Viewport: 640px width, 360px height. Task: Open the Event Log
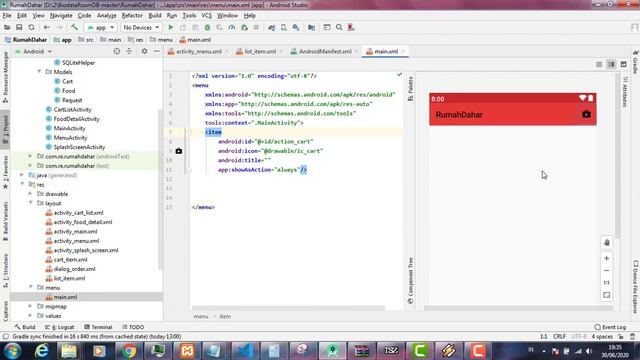tap(610, 327)
